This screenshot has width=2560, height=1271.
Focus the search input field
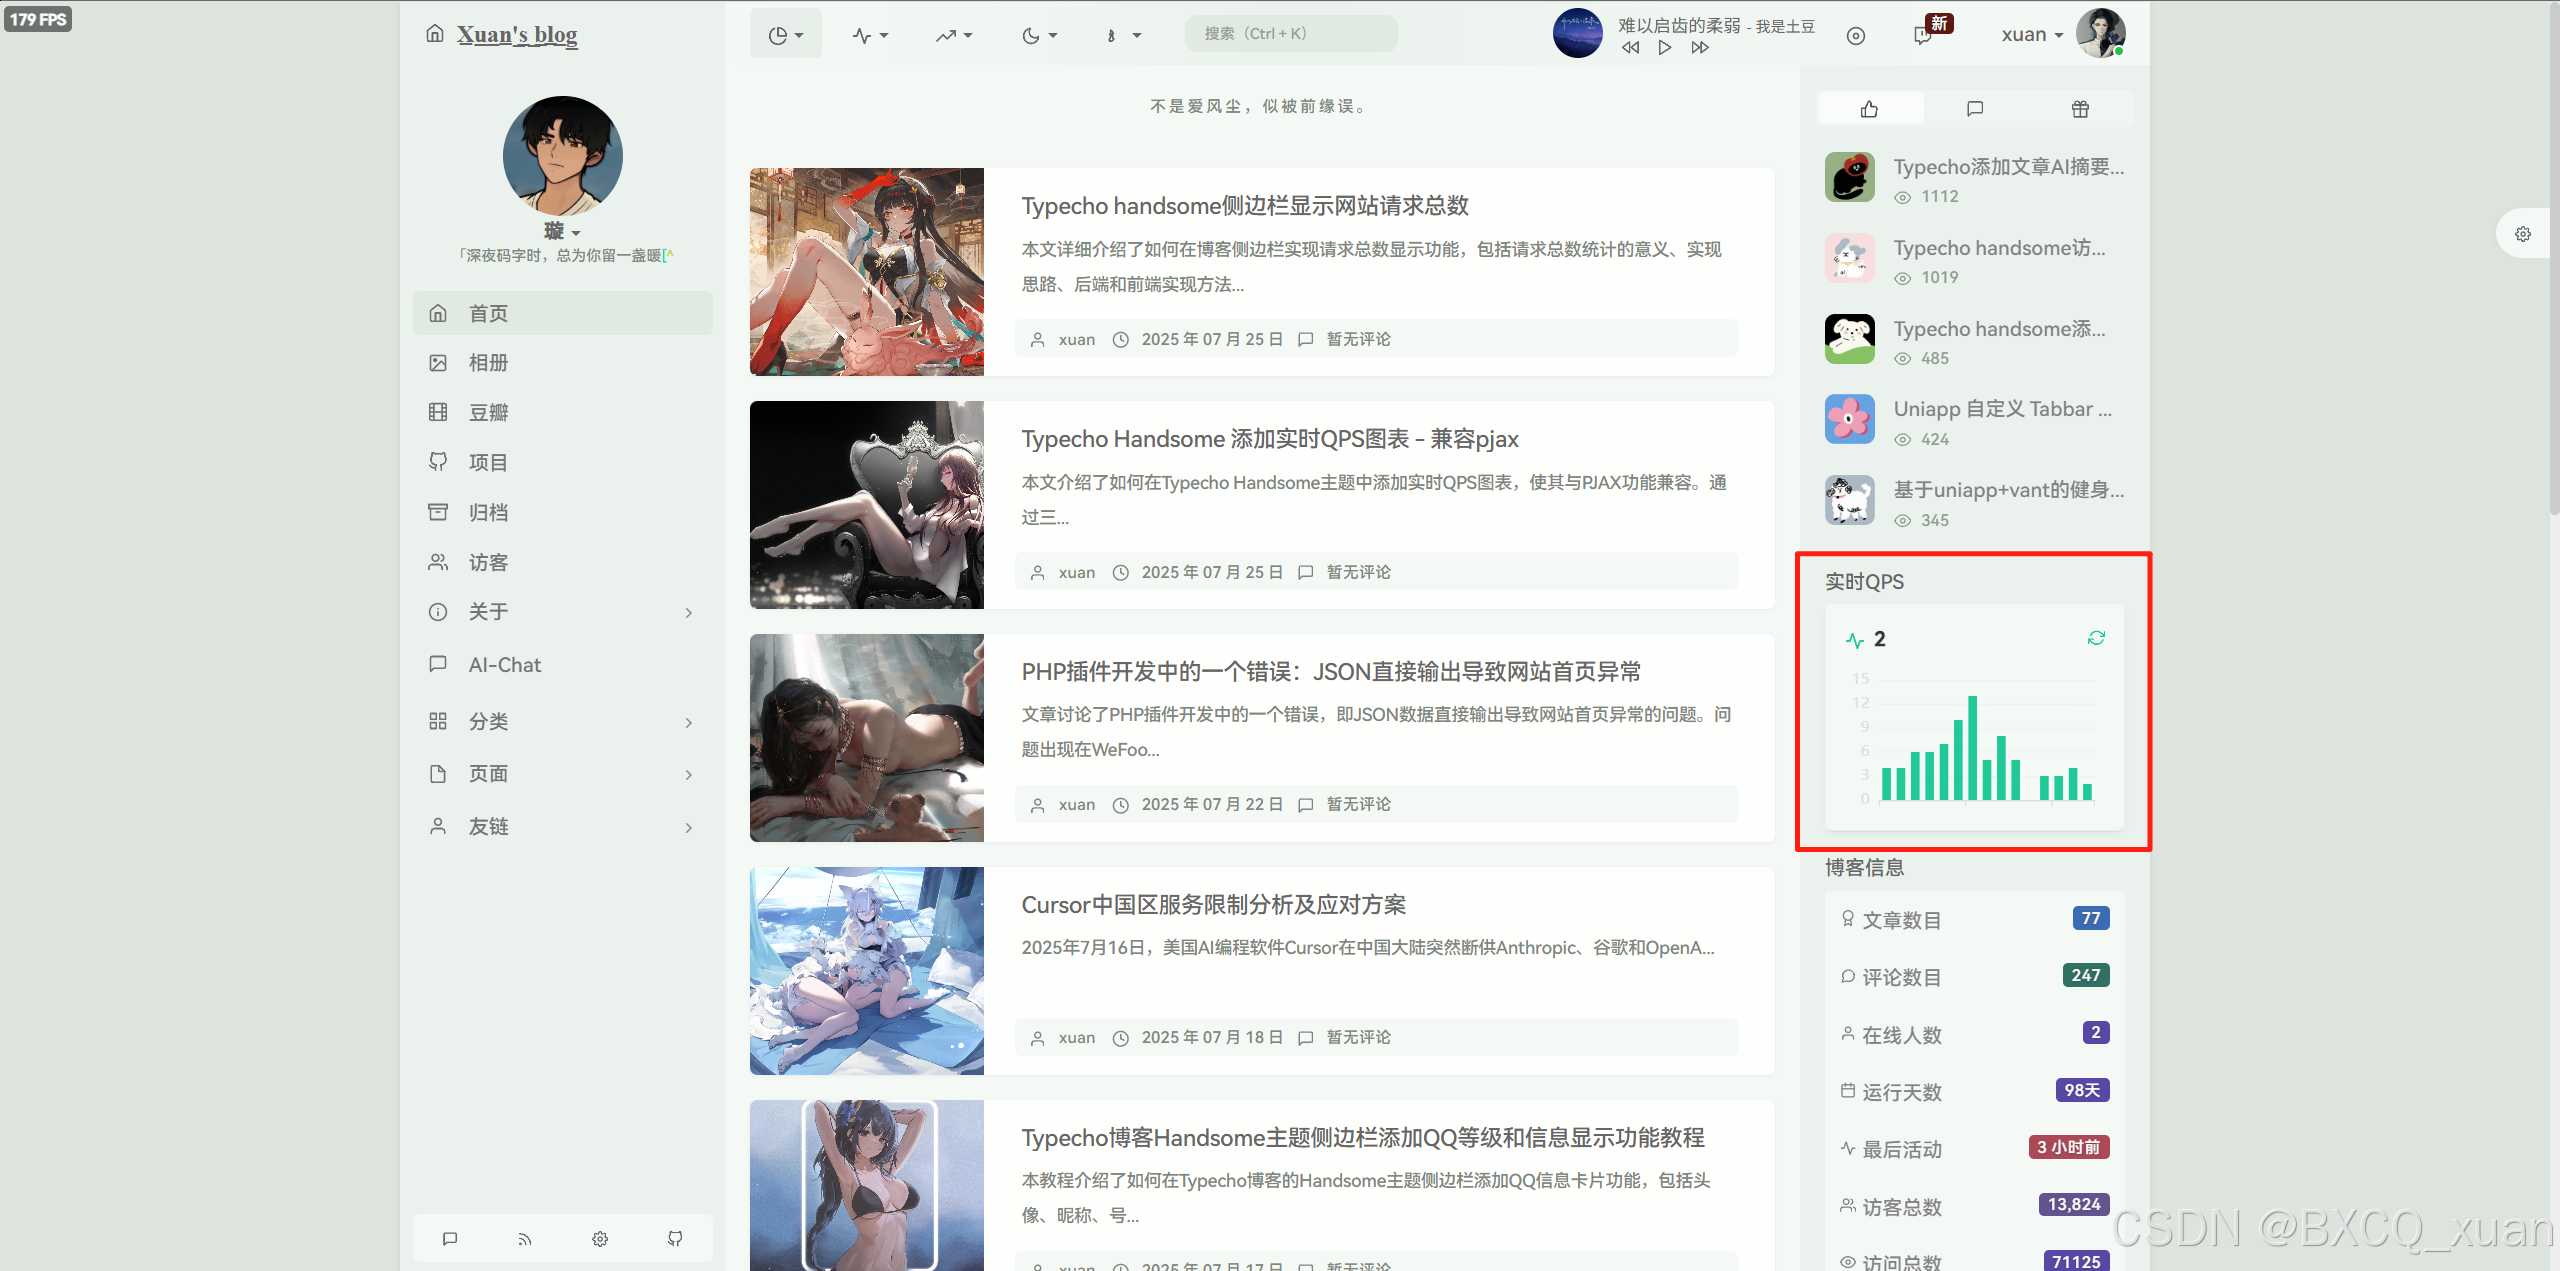1291,33
